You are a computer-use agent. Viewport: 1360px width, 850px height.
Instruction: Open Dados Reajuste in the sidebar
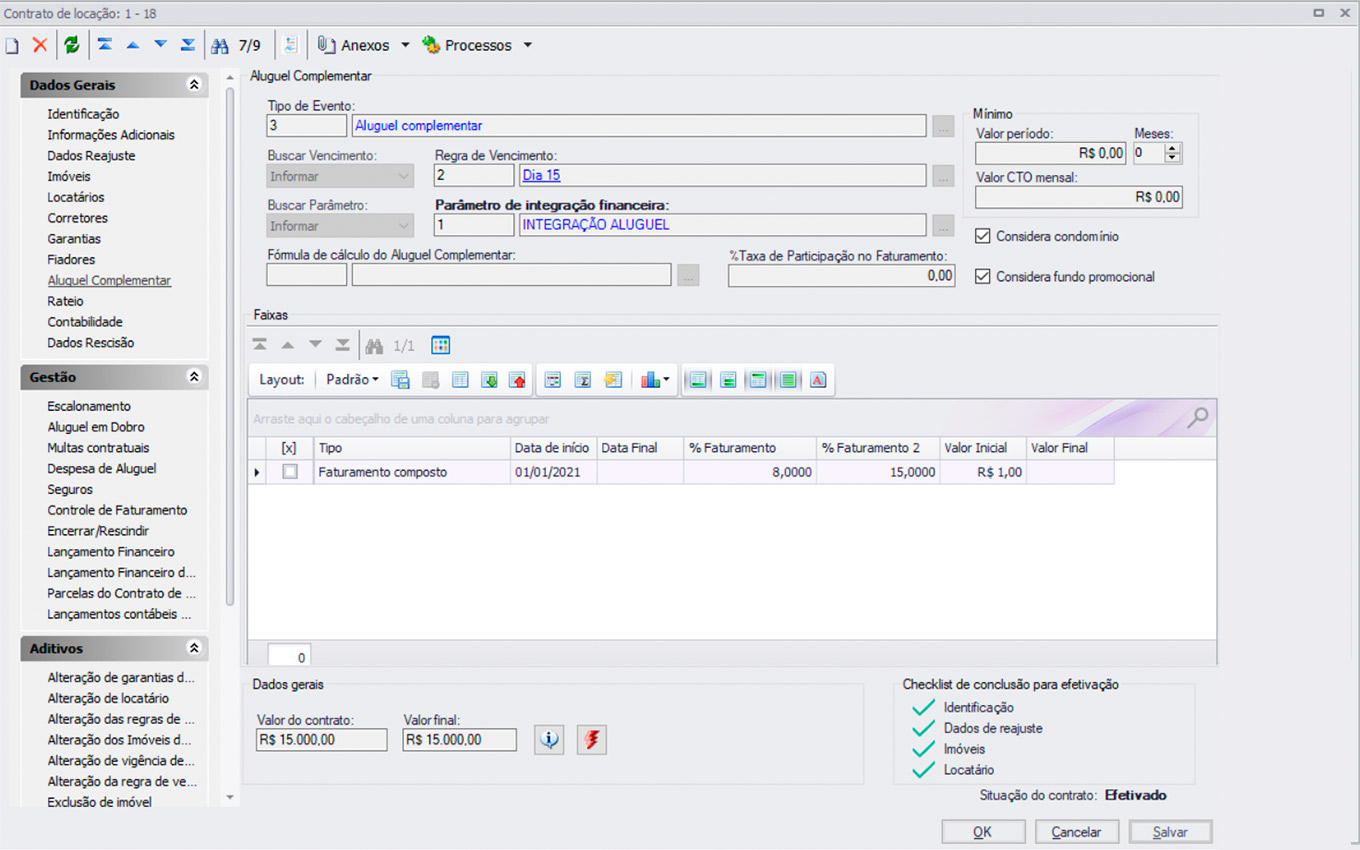click(91, 156)
